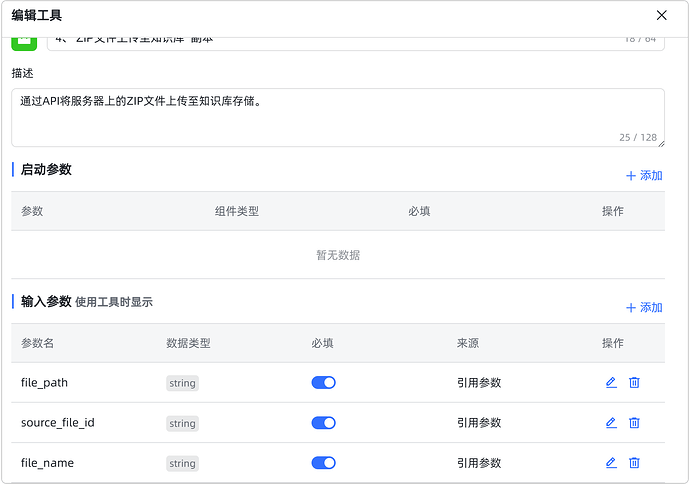This screenshot has height=485, width=690.
Task: Click trash icon for source_file_id
Action: pos(634,423)
